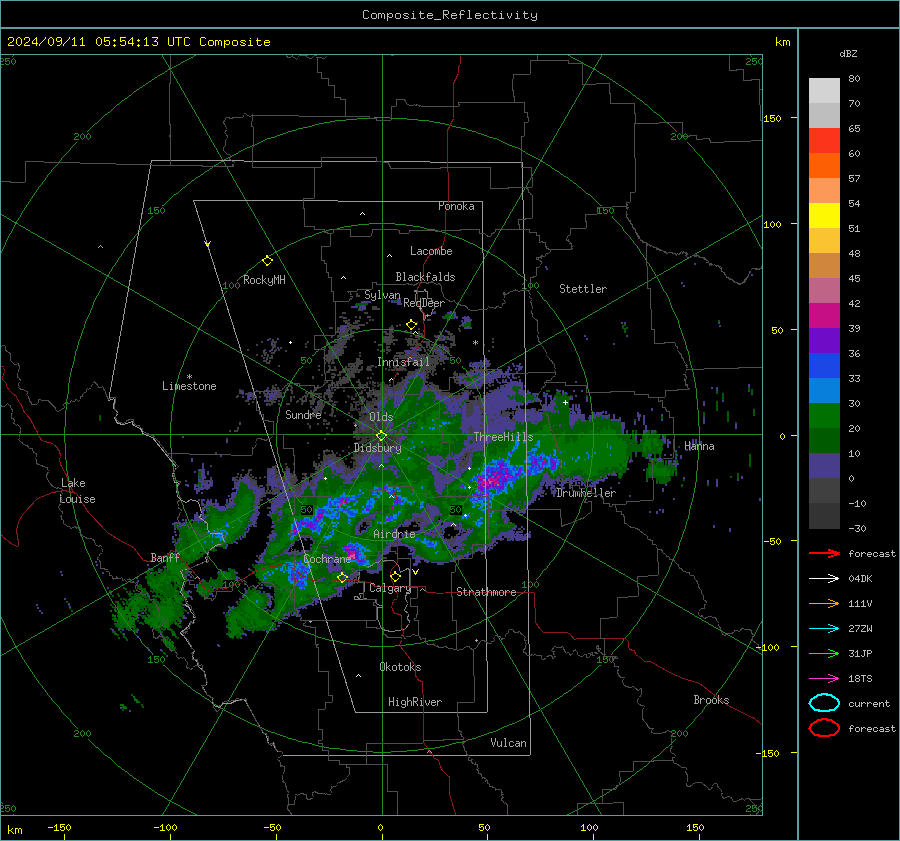900x841 pixels.
Task: Click the white plus marker east of ThreeHills
Action: (565, 402)
